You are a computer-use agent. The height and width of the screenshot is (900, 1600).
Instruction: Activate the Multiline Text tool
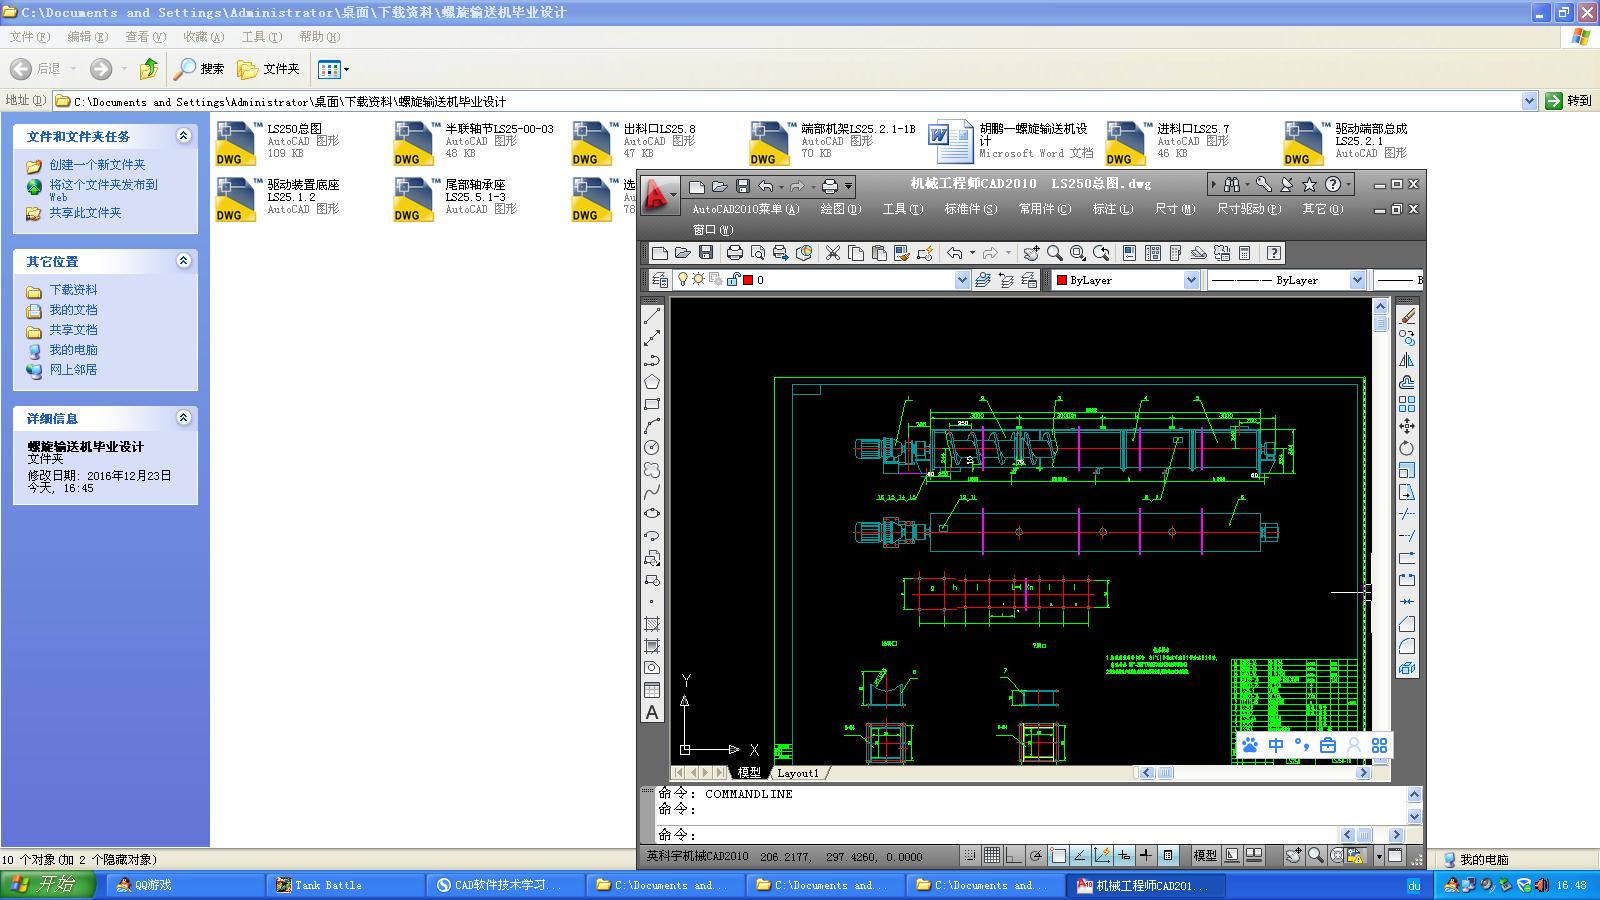652,713
